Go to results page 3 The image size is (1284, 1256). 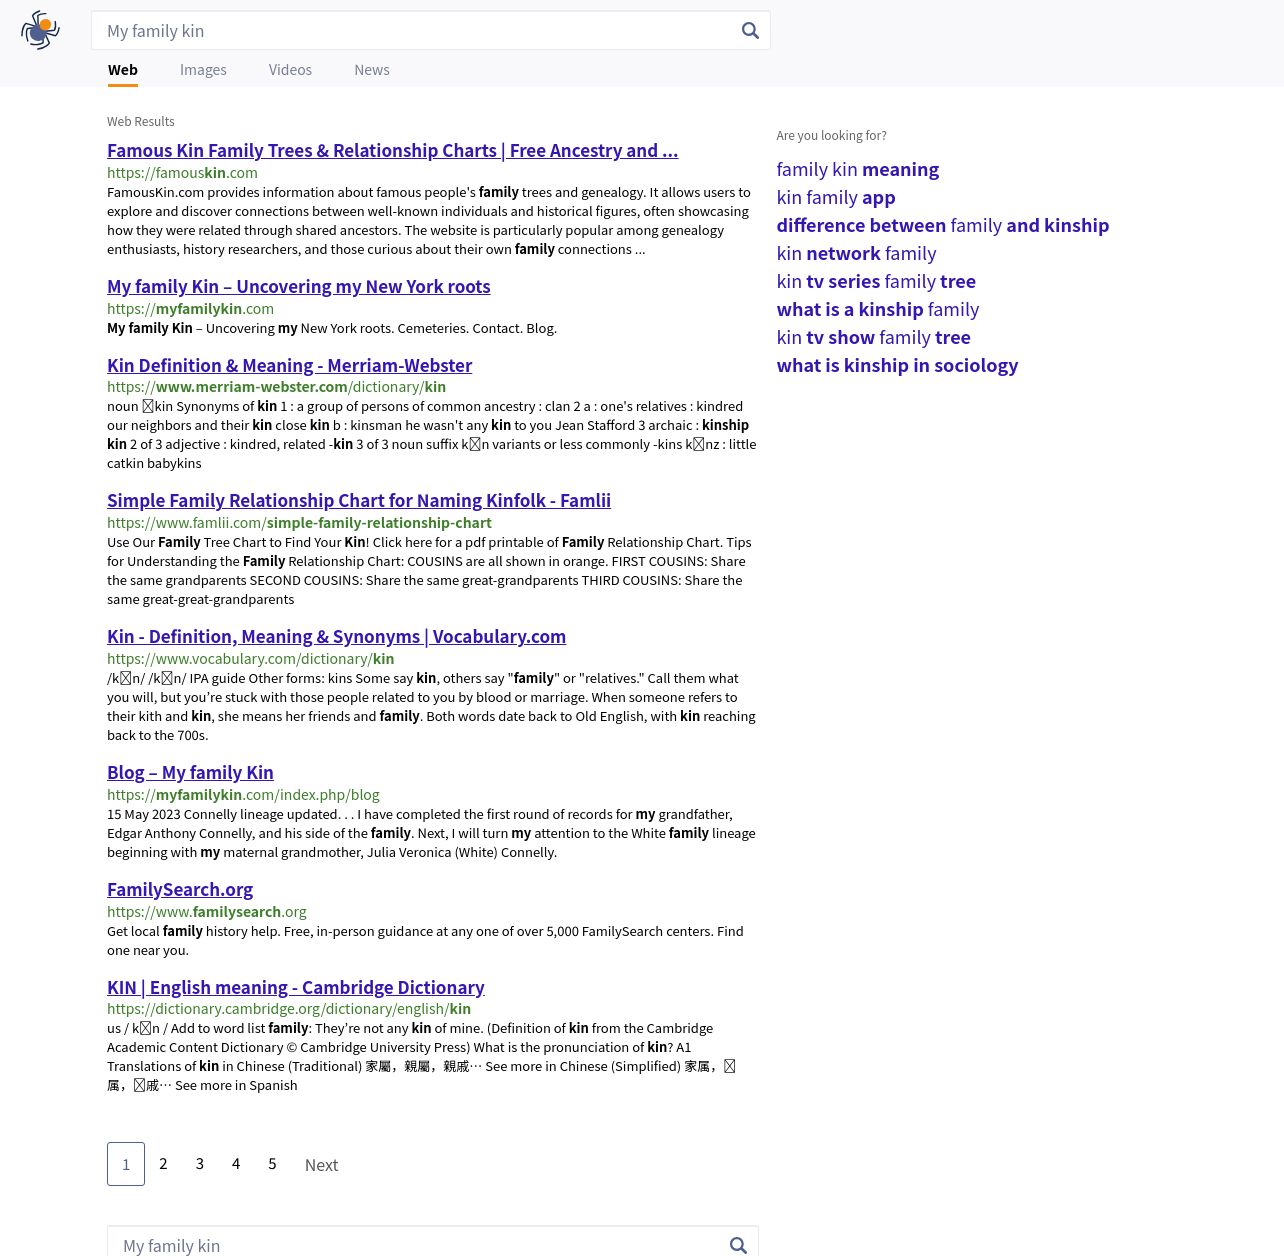pos(200,1164)
